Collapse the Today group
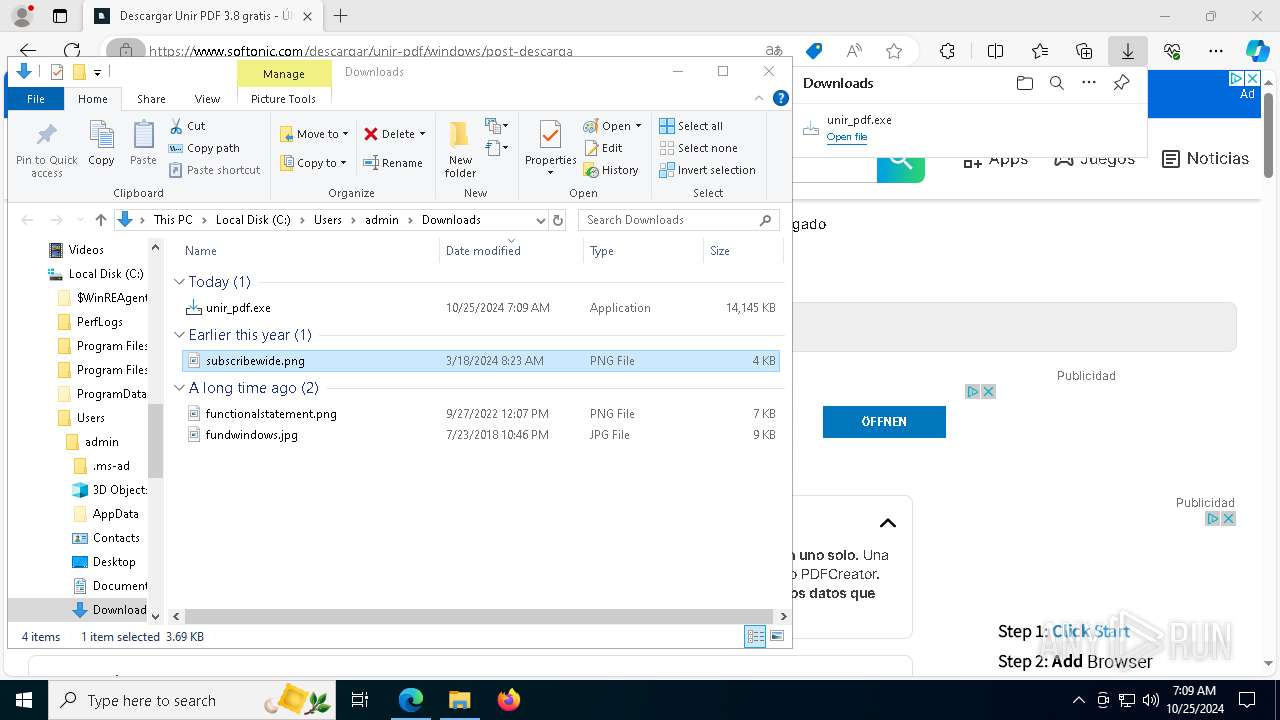Screen dimensions: 1280x720 [x=179, y=282]
